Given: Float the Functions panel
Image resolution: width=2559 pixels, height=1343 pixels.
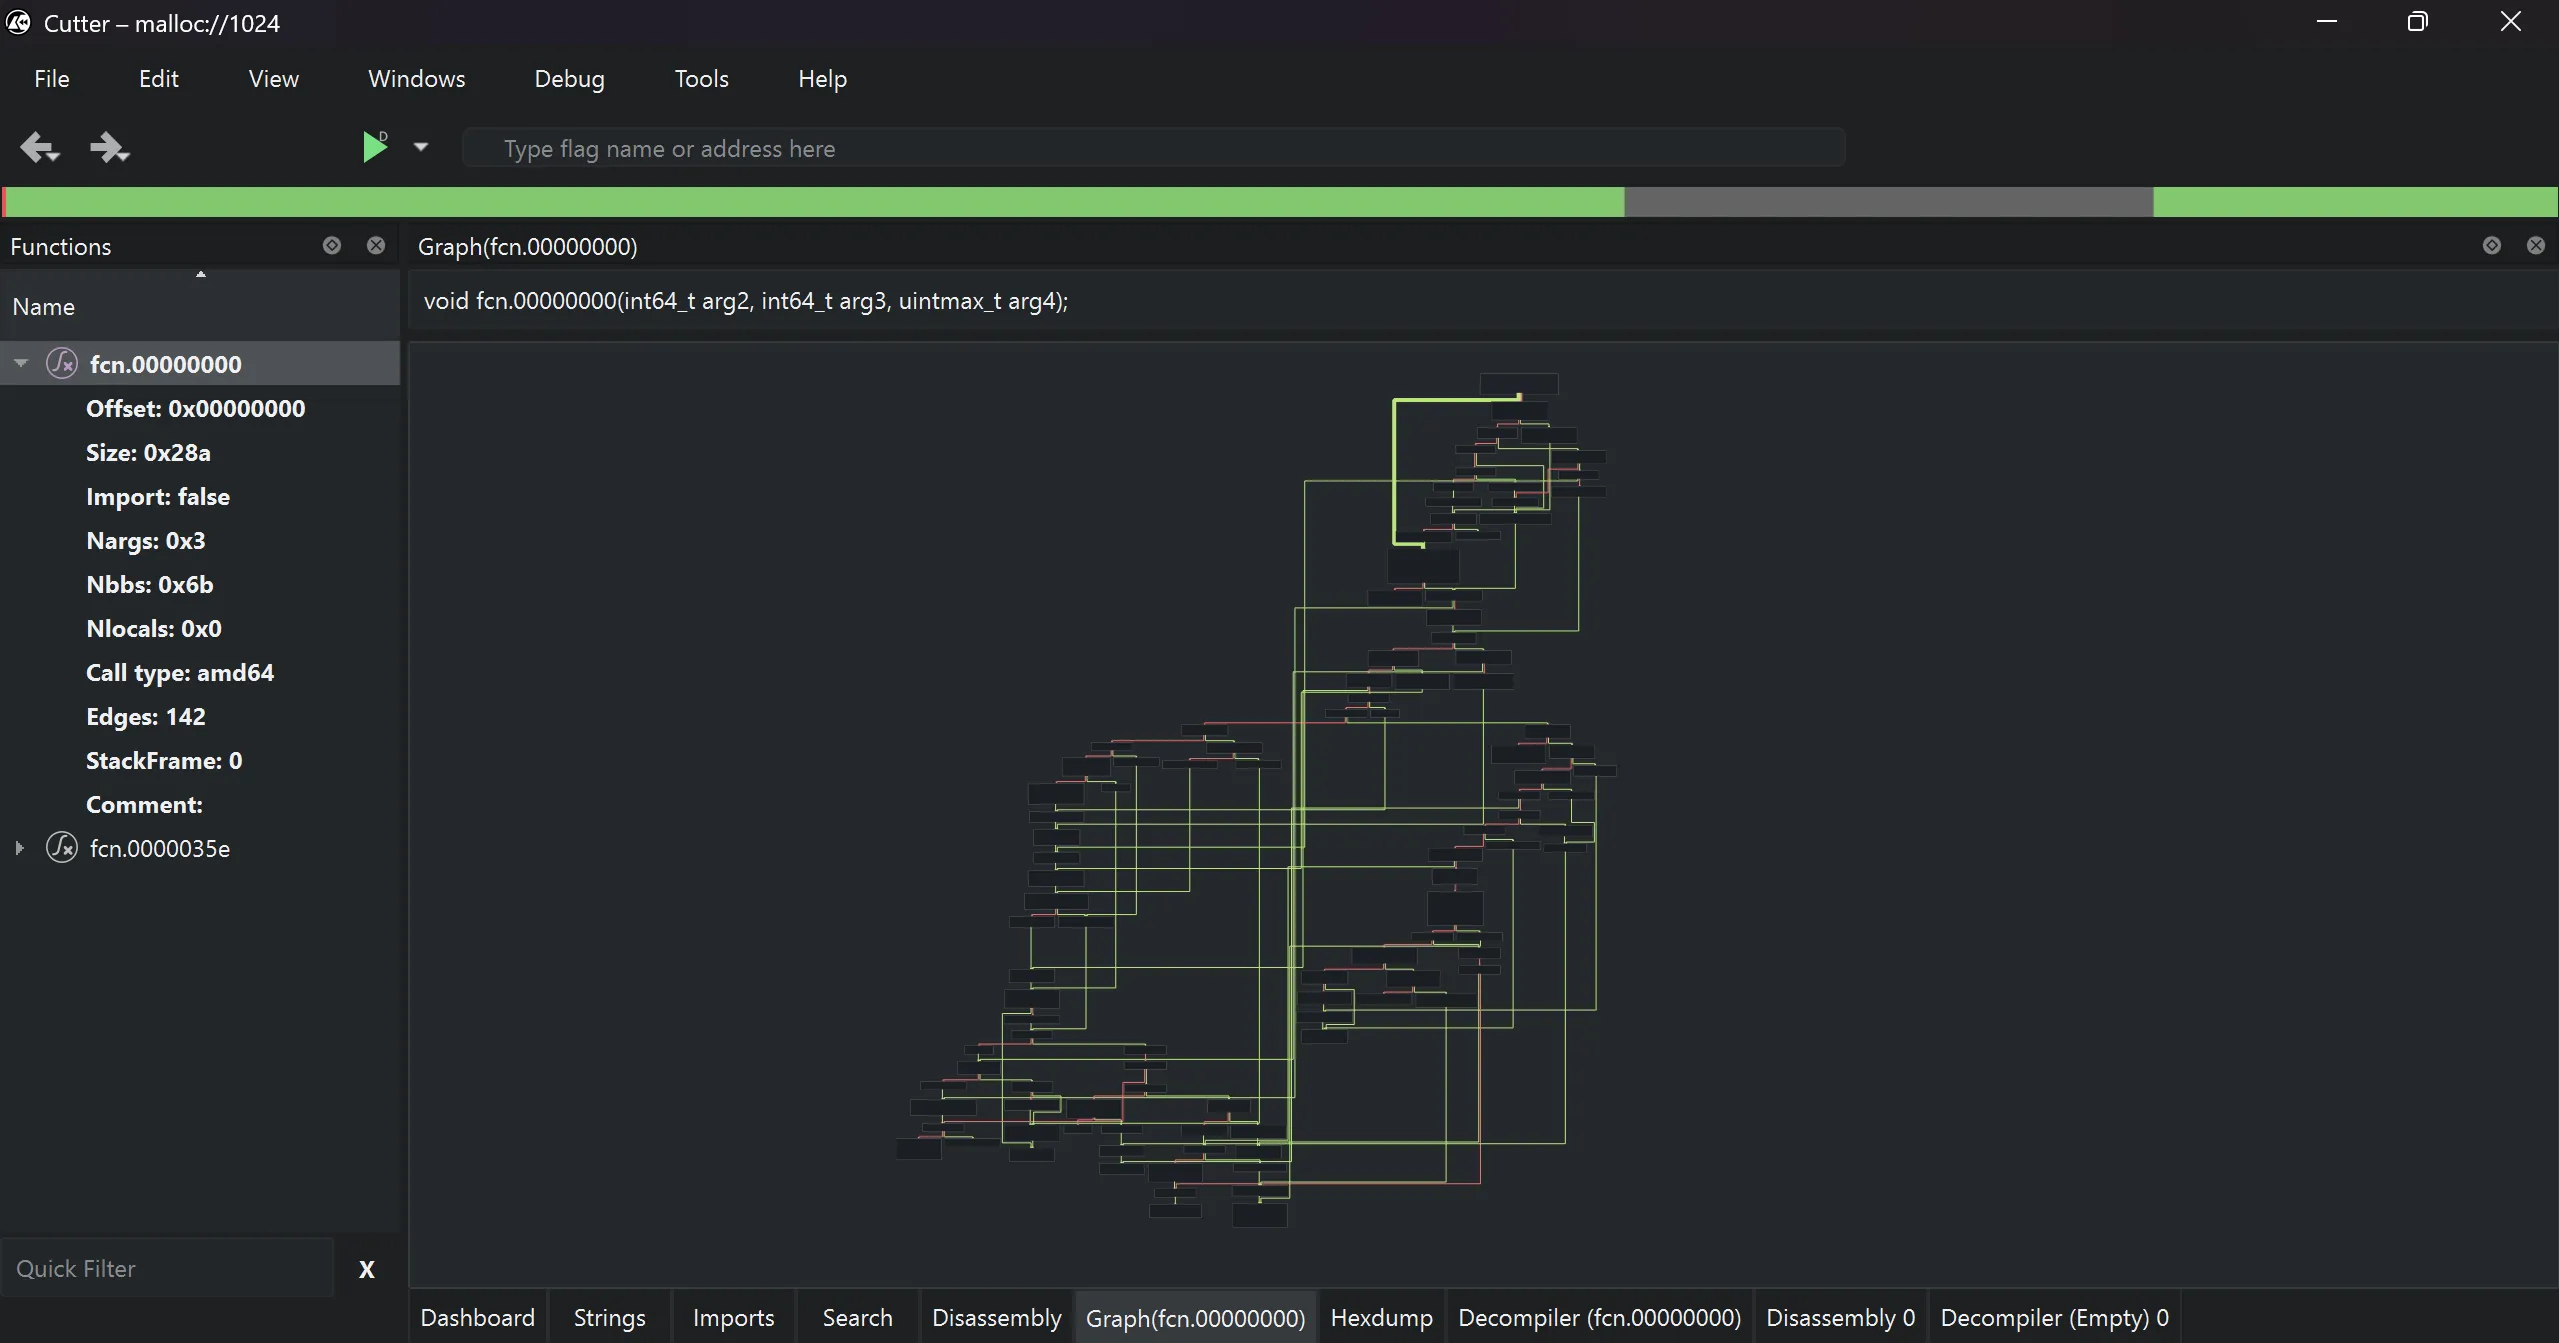Looking at the screenshot, I should point(332,246).
